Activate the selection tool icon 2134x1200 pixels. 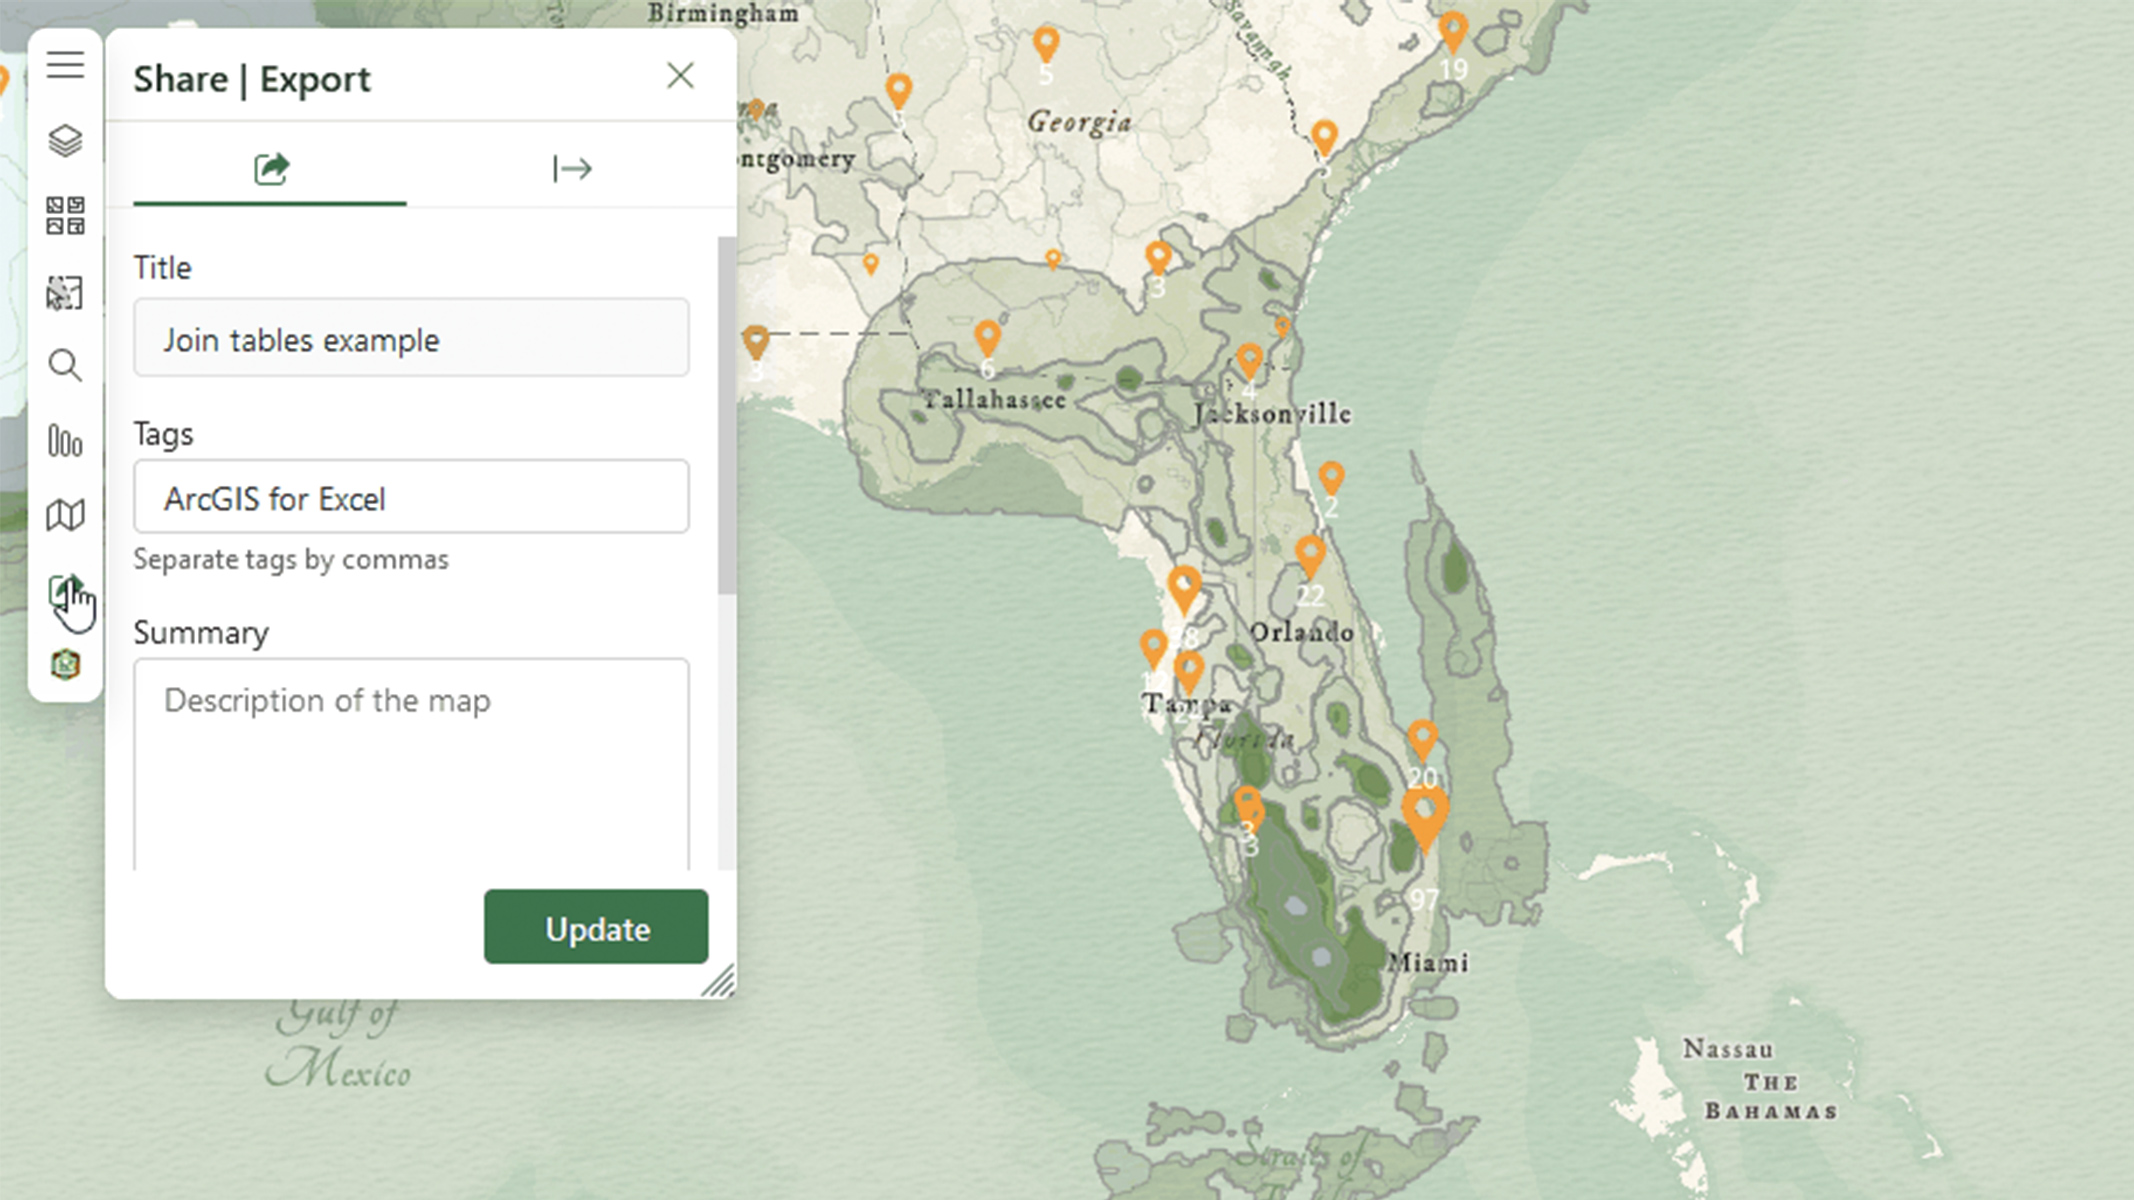click(65, 293)
